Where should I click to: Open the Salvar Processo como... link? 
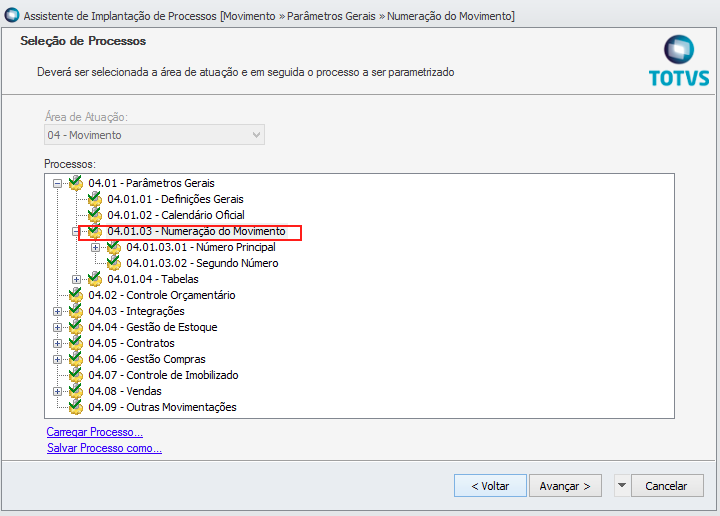(x=104, y=448)
